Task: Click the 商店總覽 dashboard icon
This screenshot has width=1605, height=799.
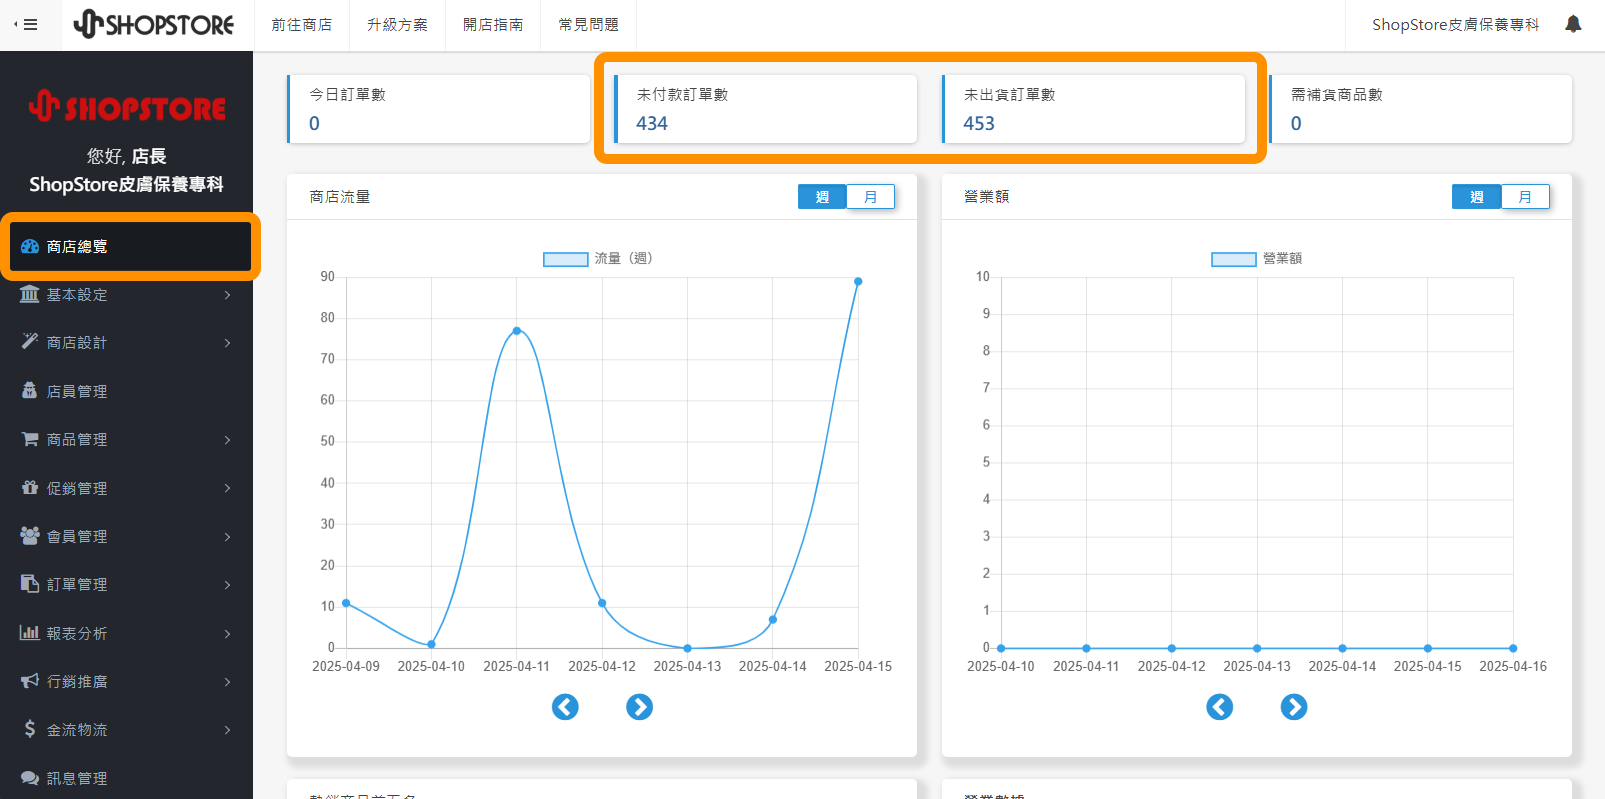Action: (x=30, y=246)
